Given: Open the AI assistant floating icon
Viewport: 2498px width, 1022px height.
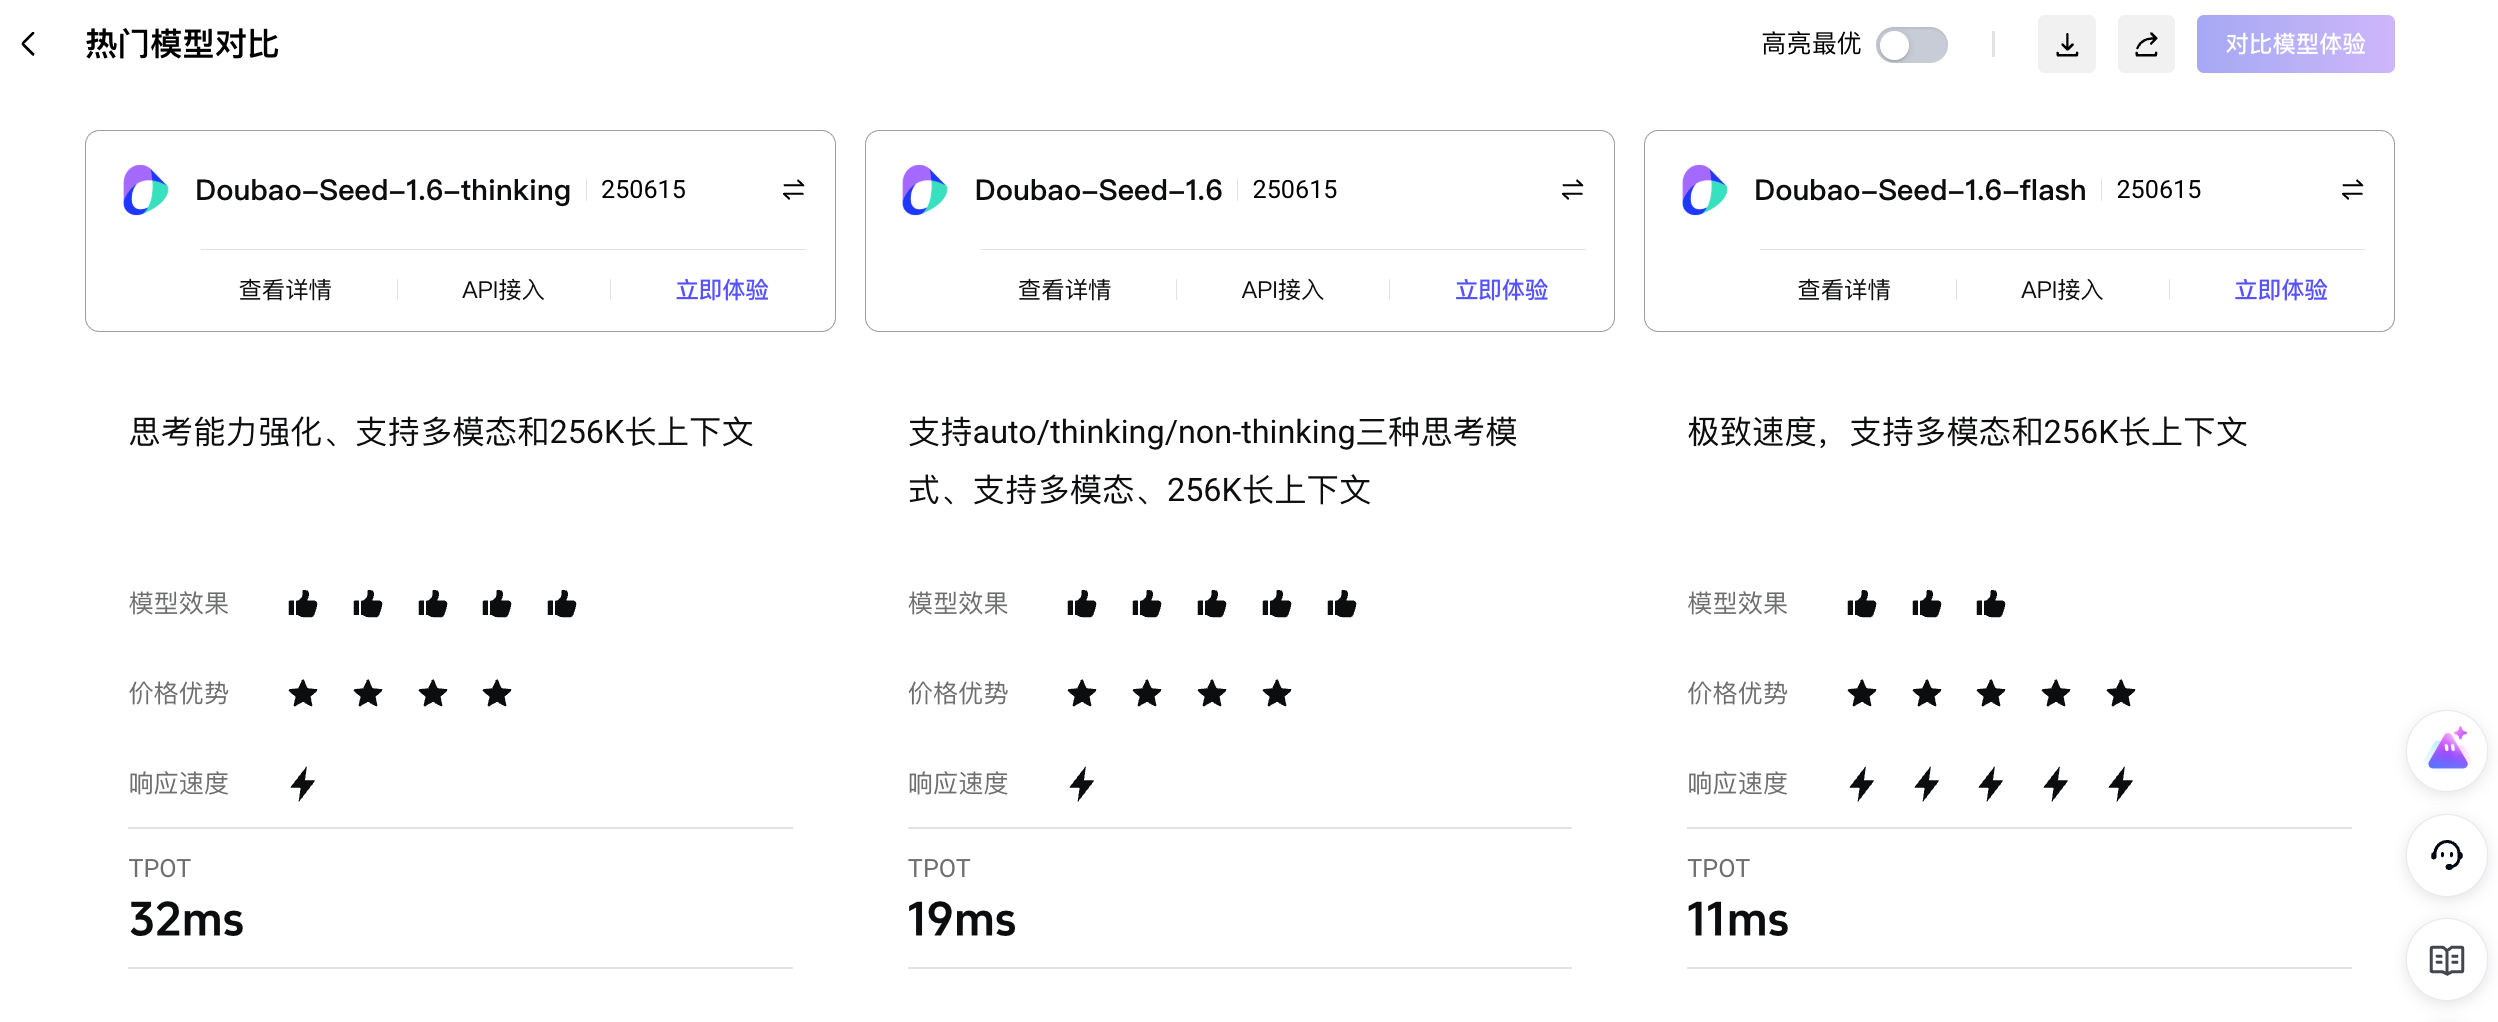Looking at the screenshot, I should point(2447,751).
